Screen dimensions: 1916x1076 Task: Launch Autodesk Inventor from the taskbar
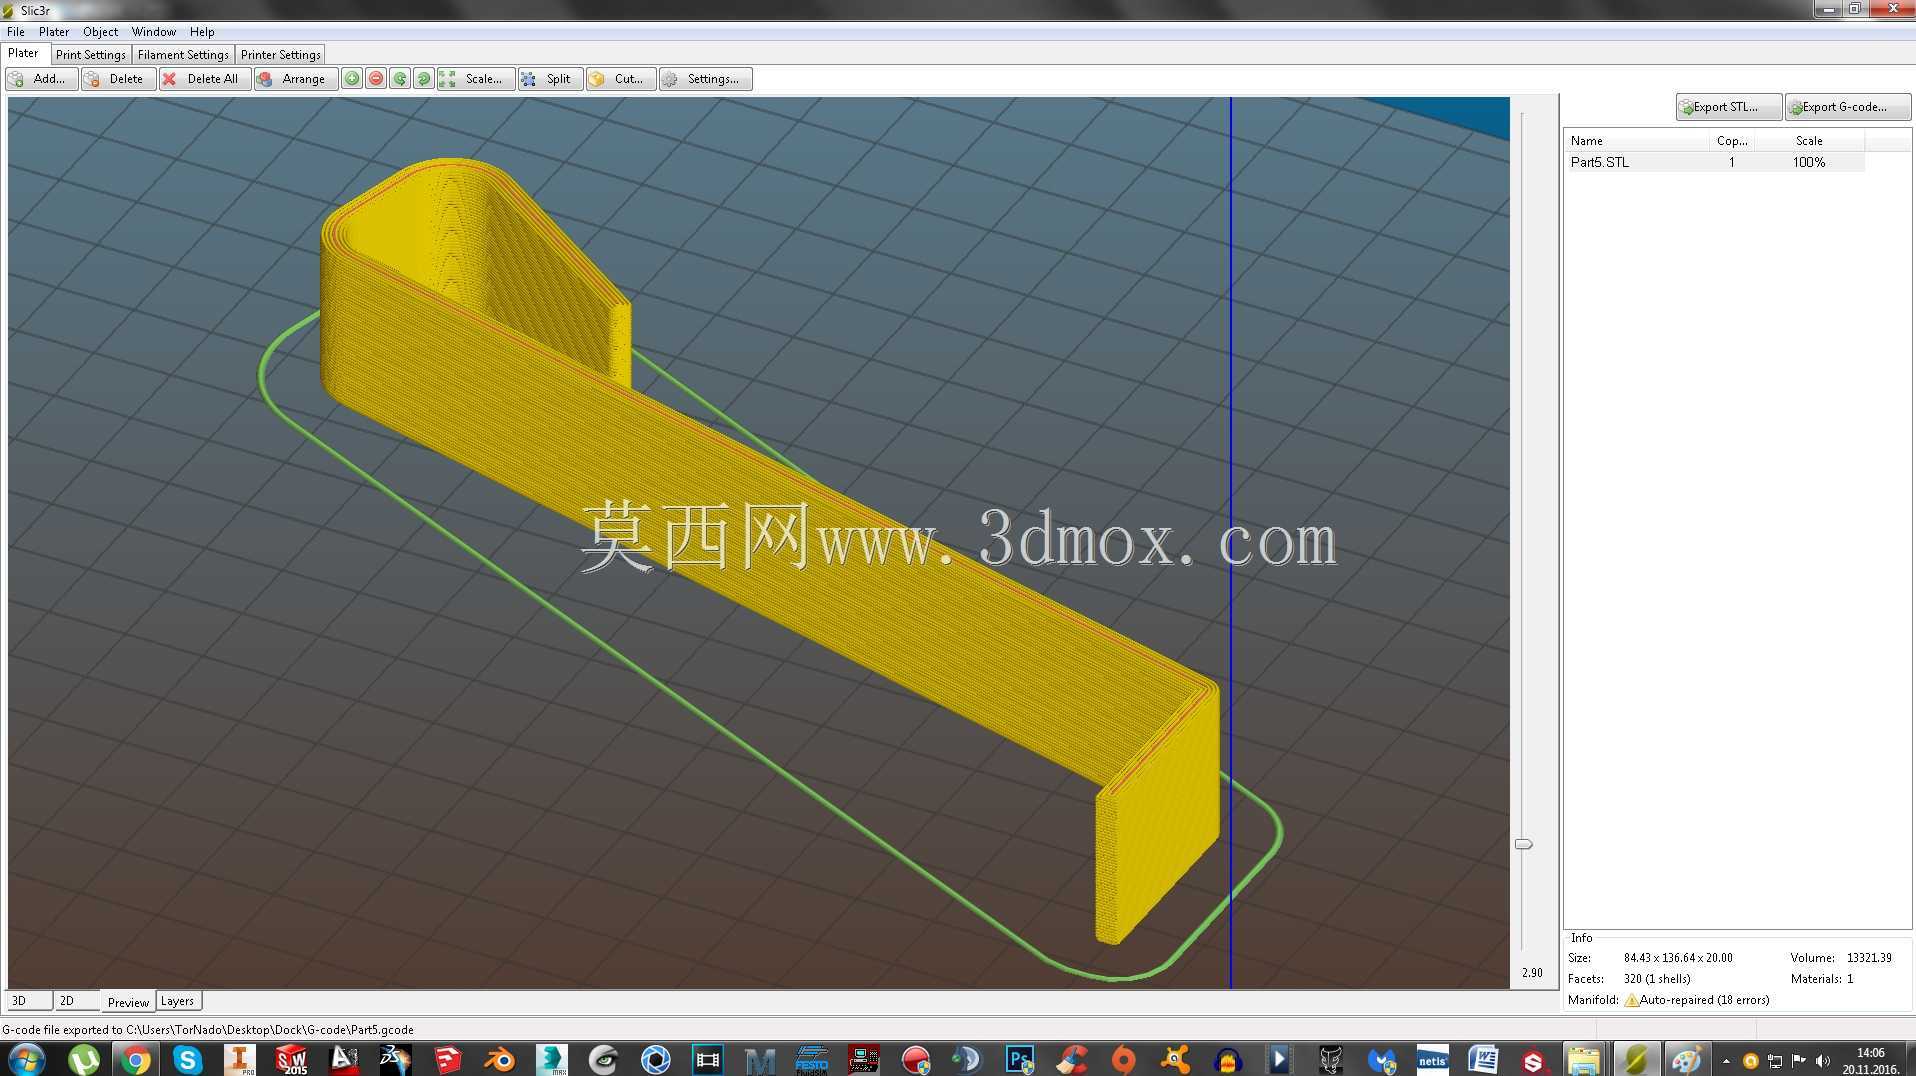[239, 1060]
